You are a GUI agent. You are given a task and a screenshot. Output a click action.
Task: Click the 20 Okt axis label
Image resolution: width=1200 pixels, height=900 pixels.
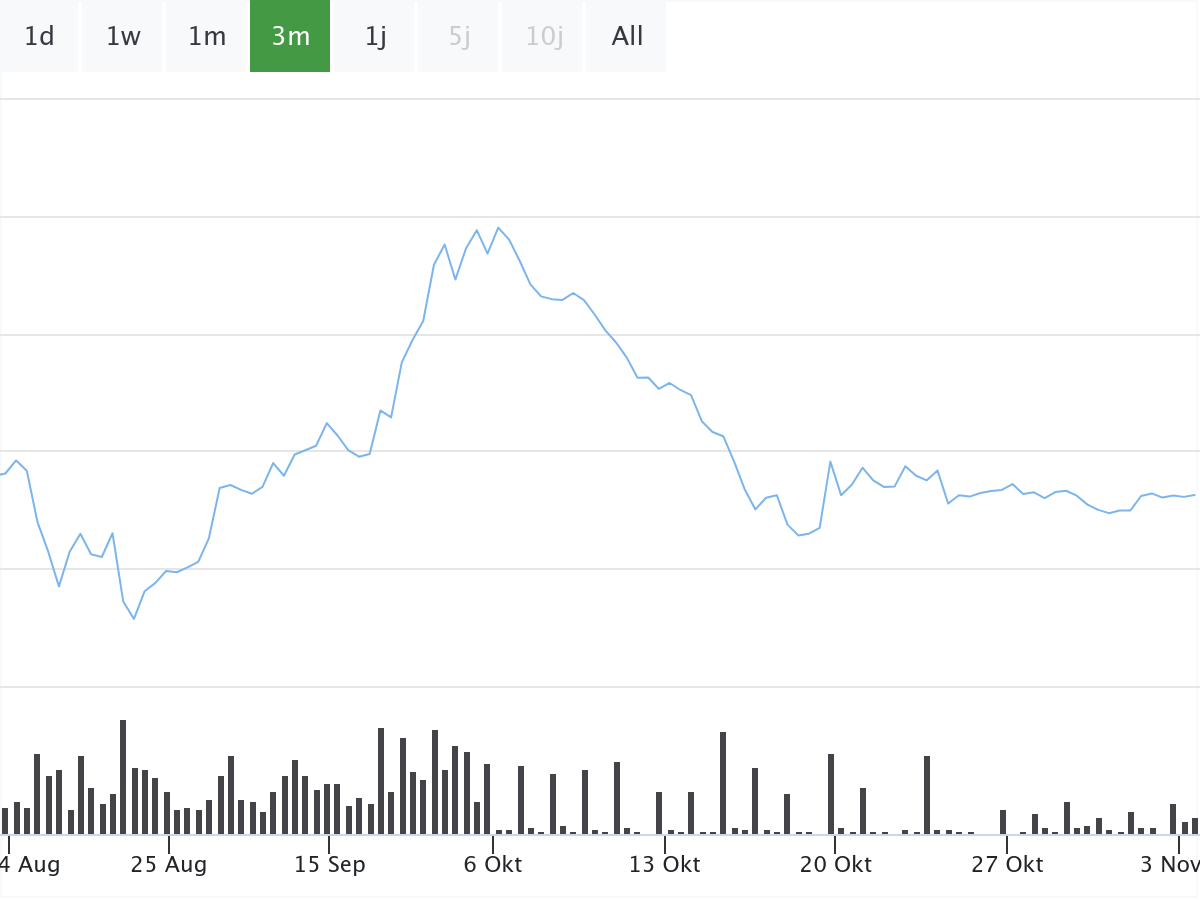tap(837, 864)
